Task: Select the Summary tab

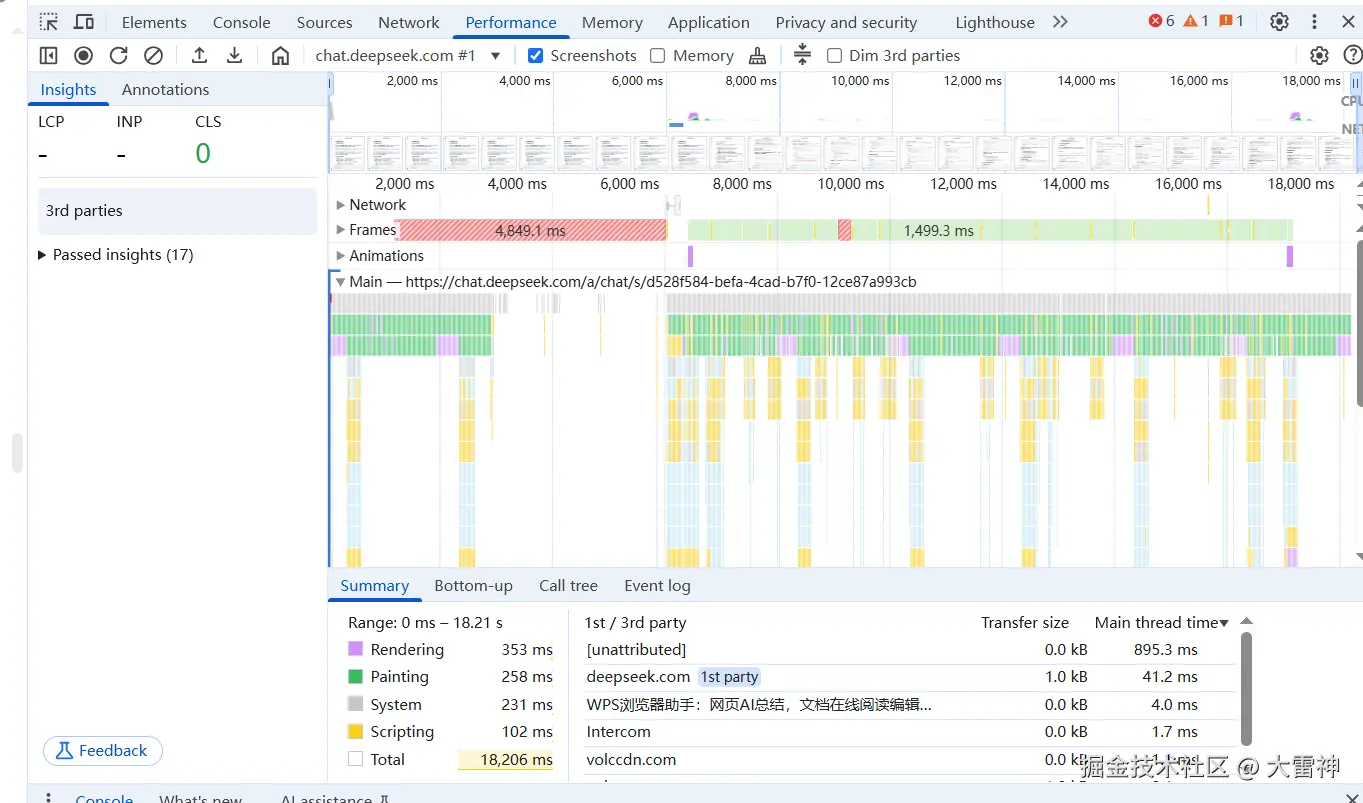Action: 374,585
